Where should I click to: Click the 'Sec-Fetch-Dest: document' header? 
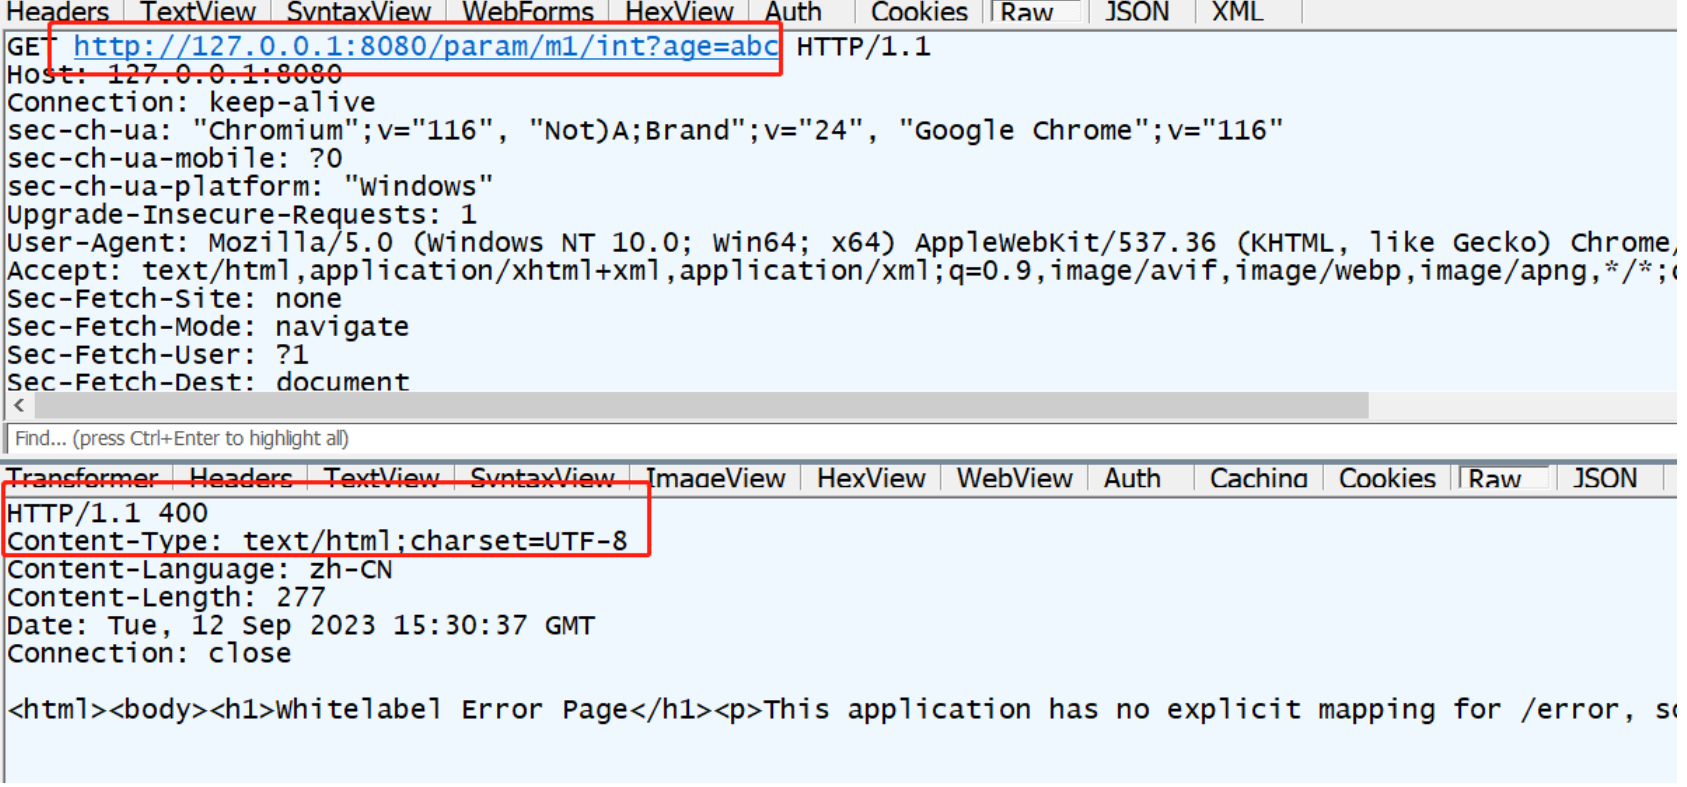(208, 381)
